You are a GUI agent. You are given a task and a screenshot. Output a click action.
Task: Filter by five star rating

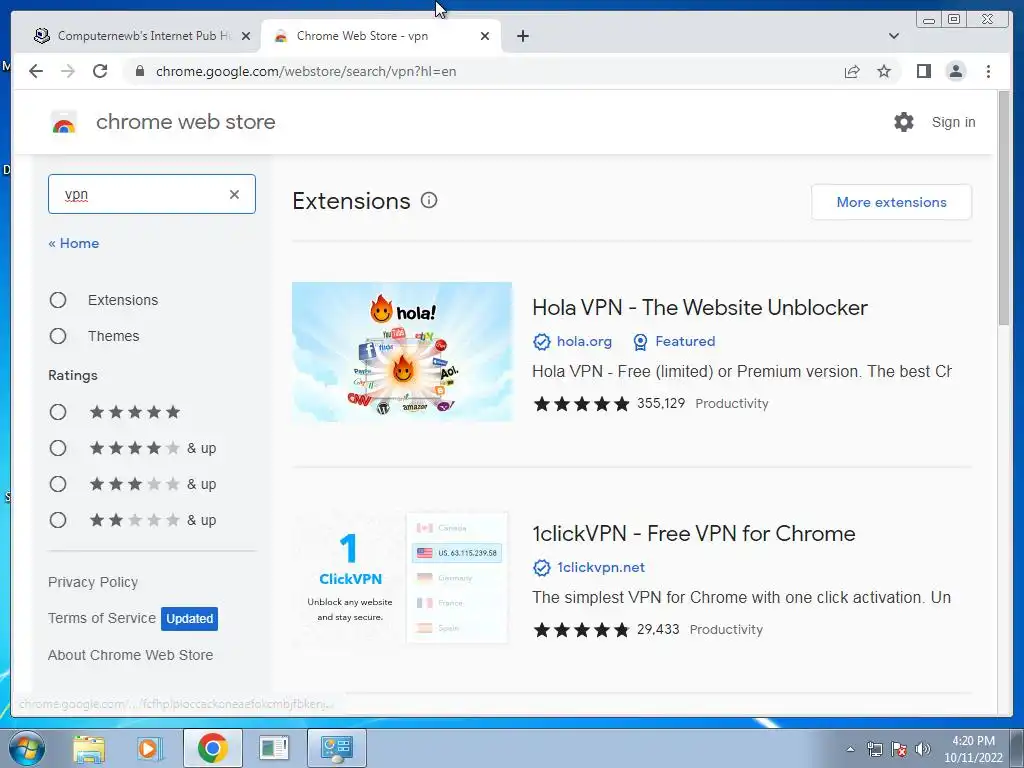coord(58,412)
